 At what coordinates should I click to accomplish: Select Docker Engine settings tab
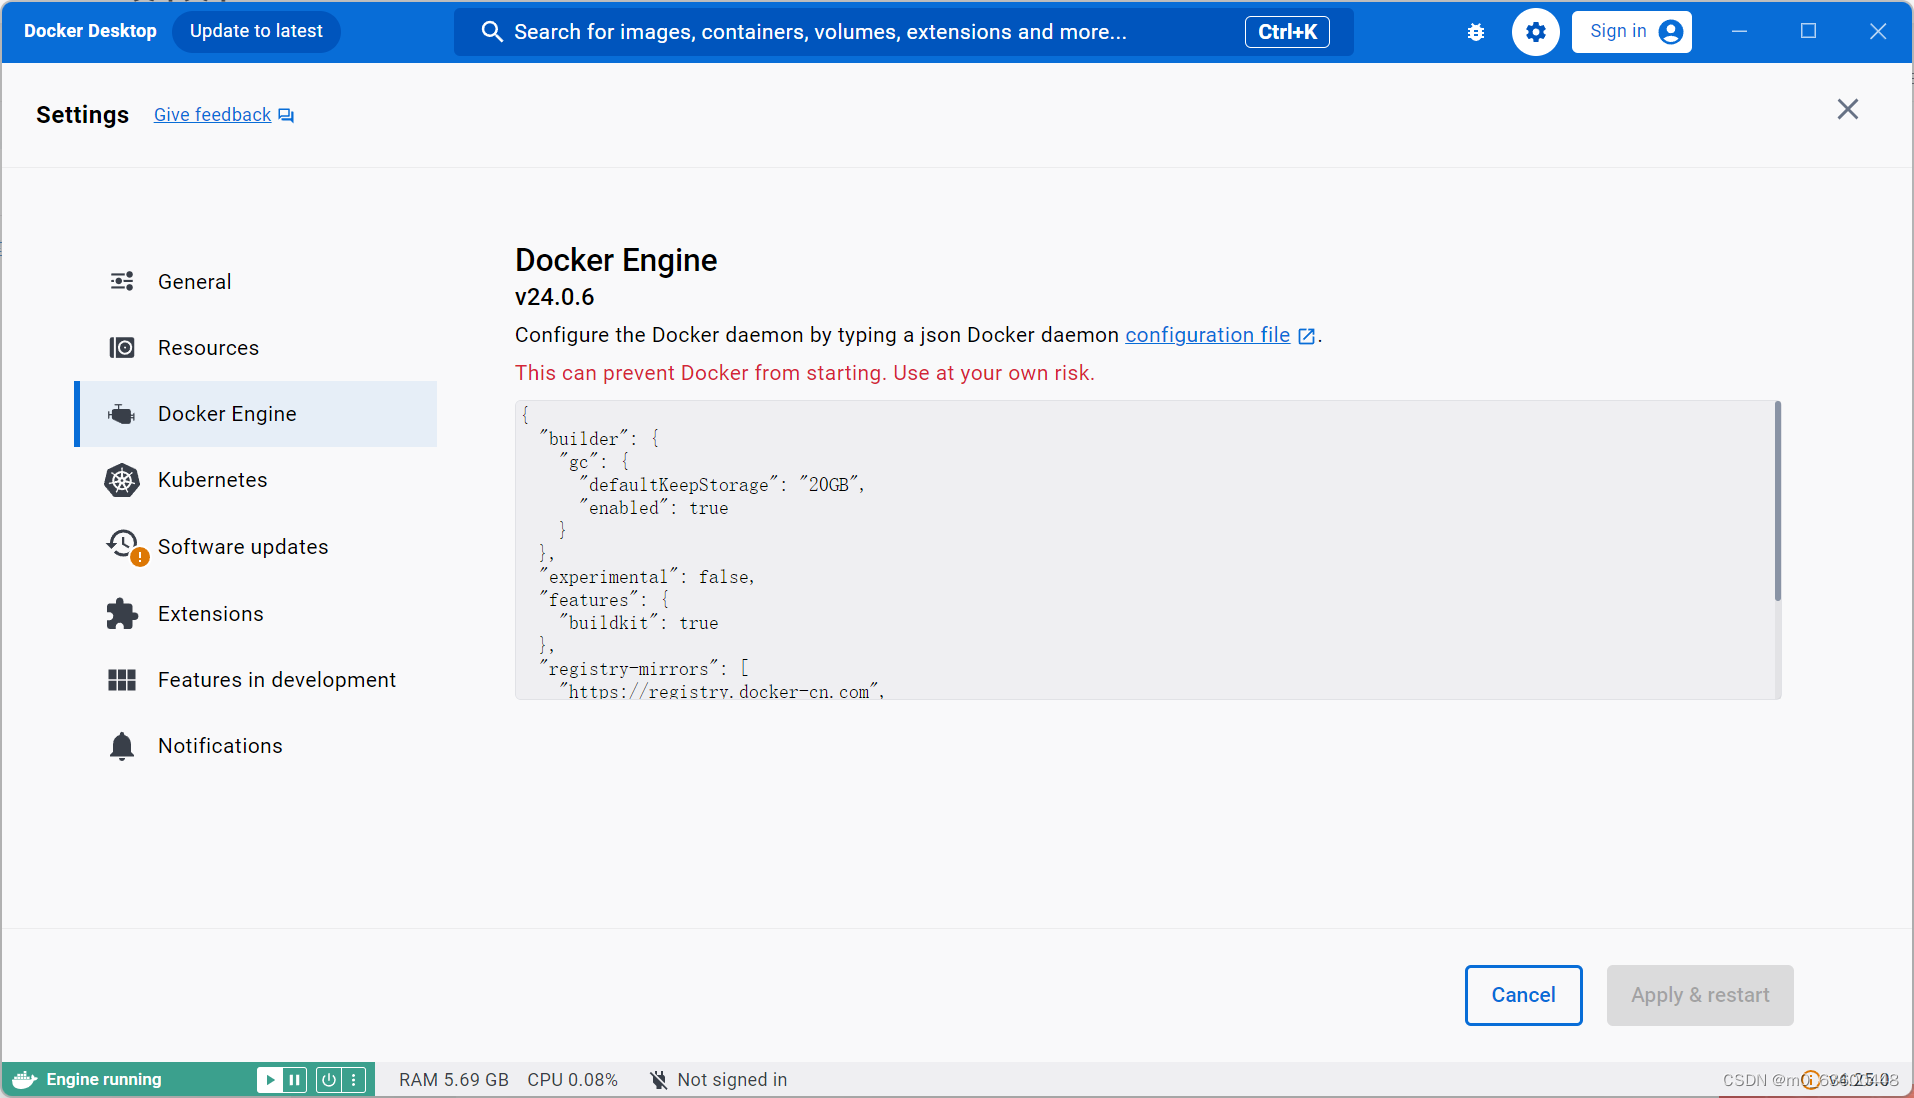point(256,414)
